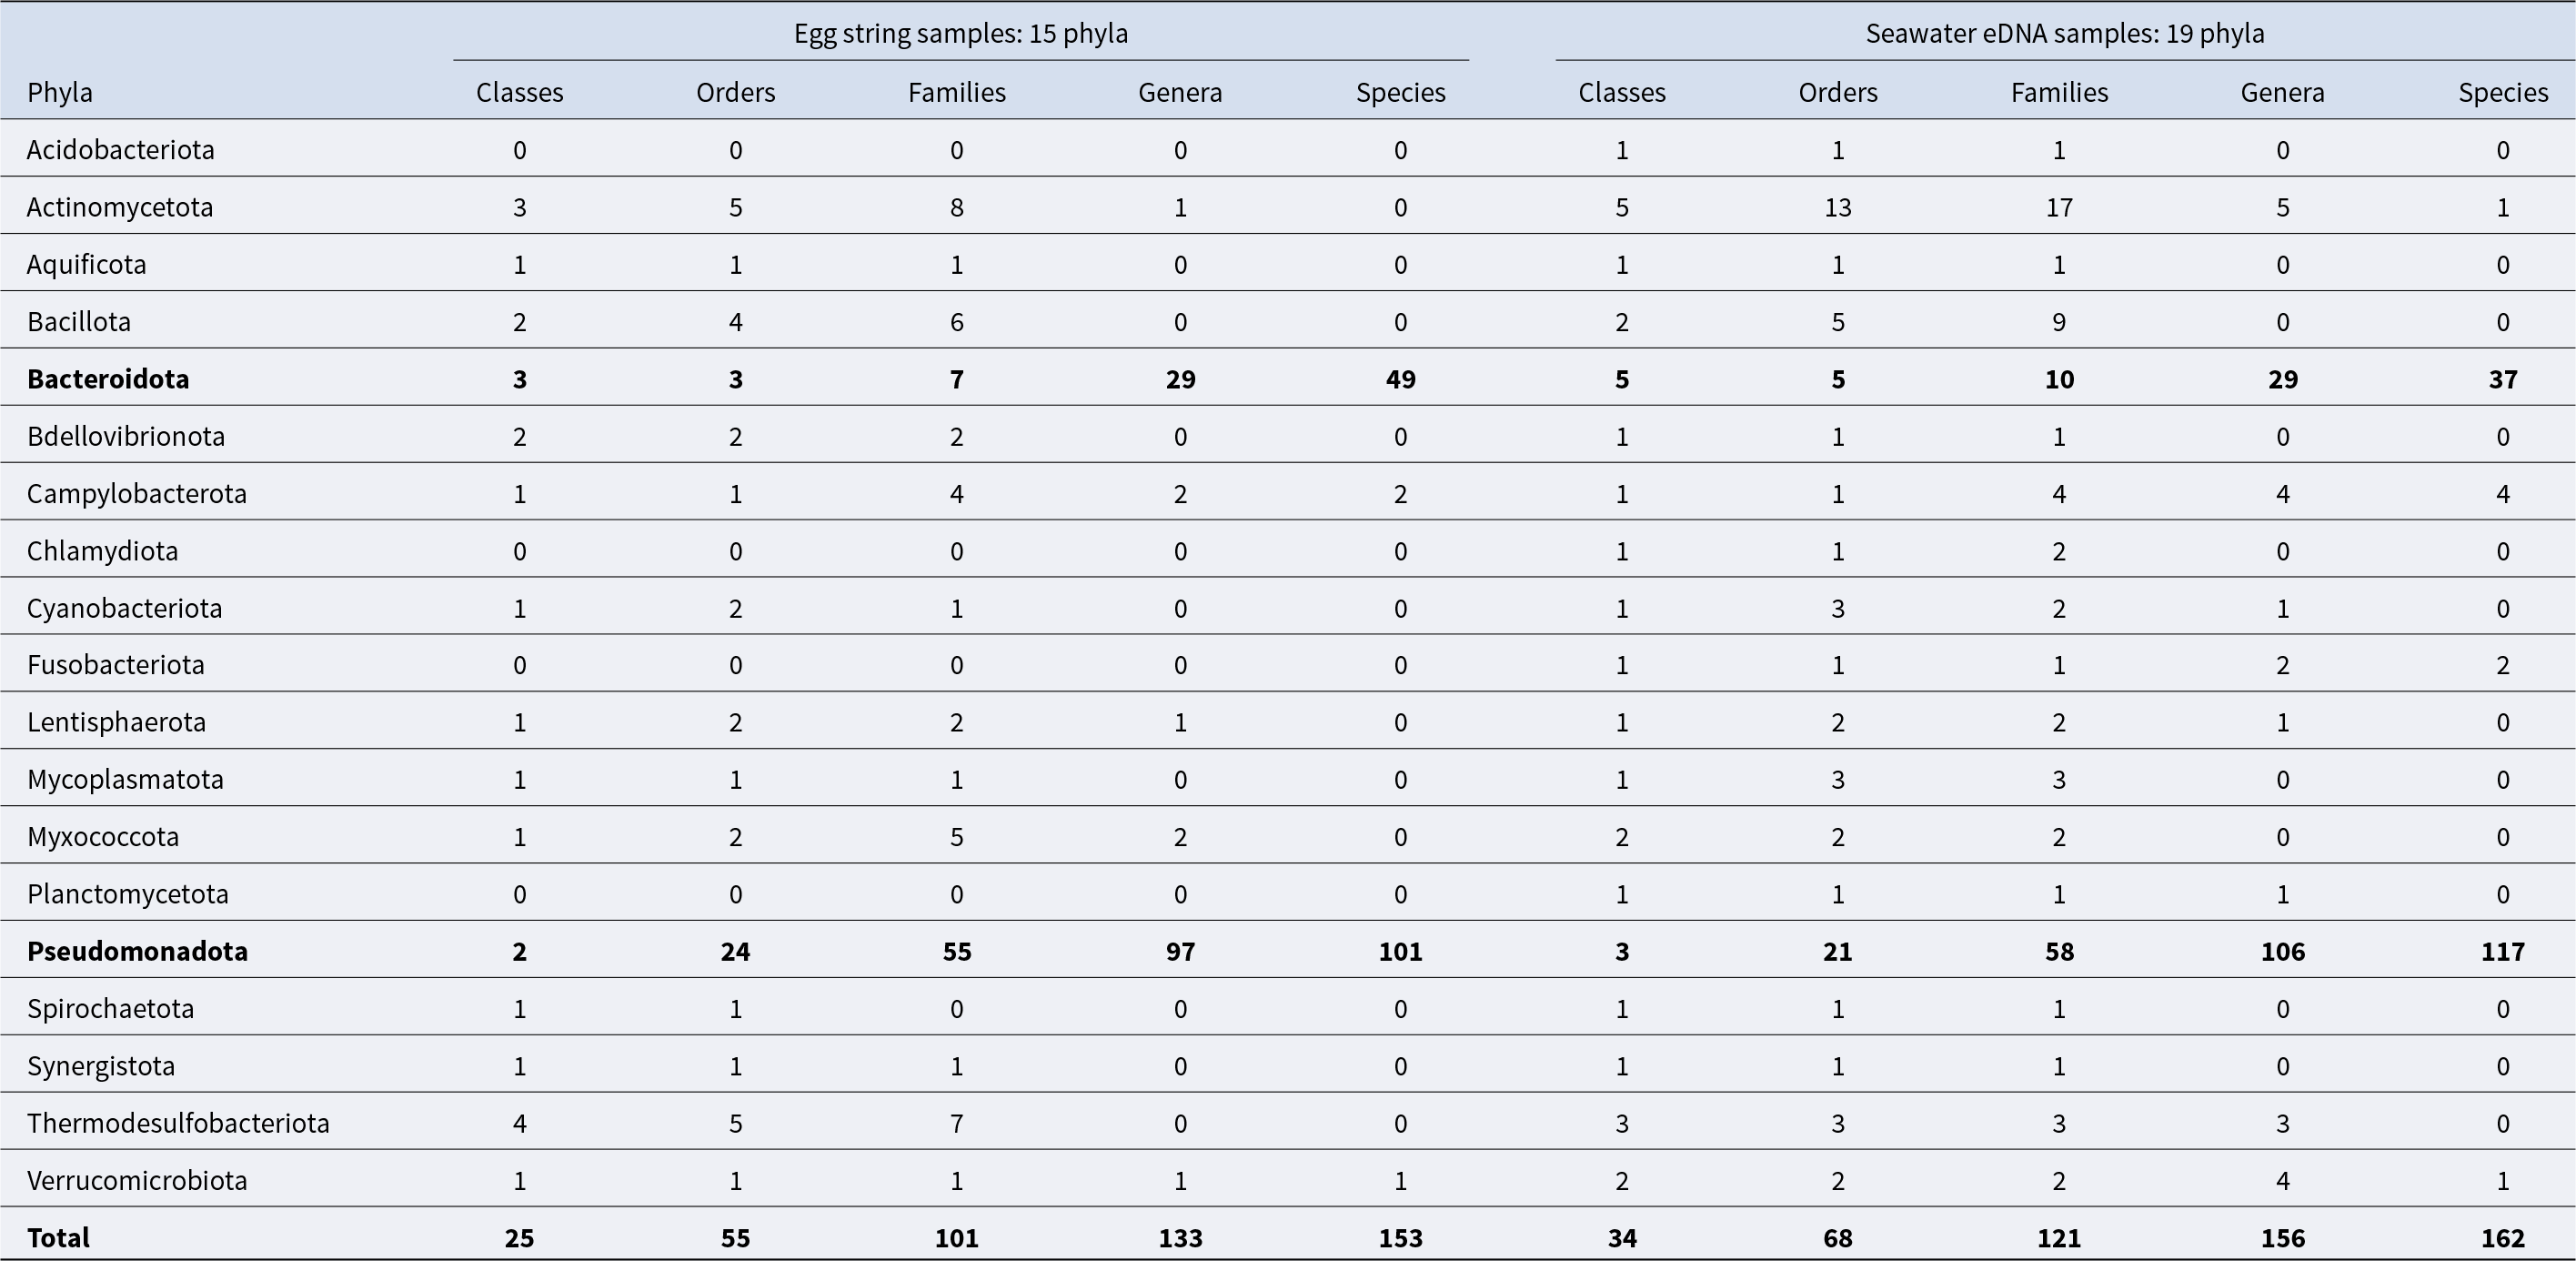Click the Verrucomicrobiota row label
The height and width of the screenshot is (1261, 2576).
(x=137, y=1180)
